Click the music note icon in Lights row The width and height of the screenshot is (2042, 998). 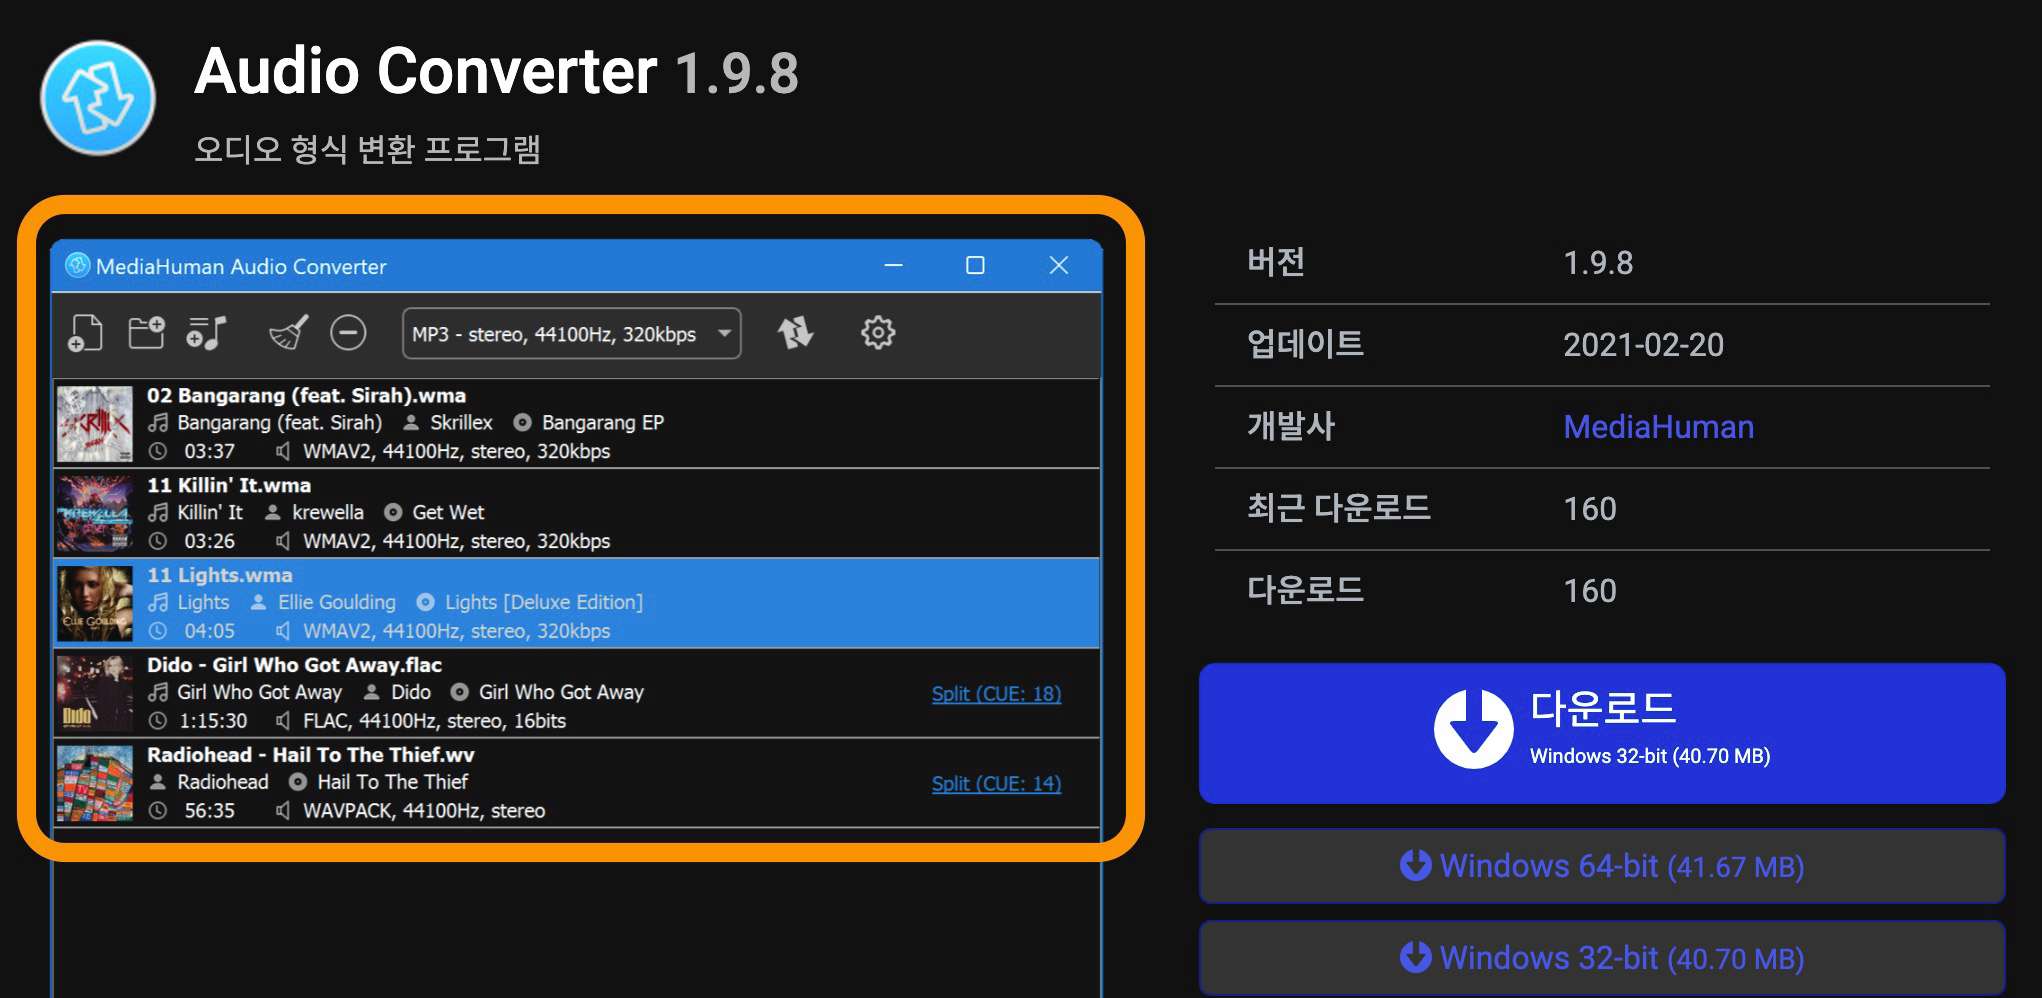(x=158, y=602)
